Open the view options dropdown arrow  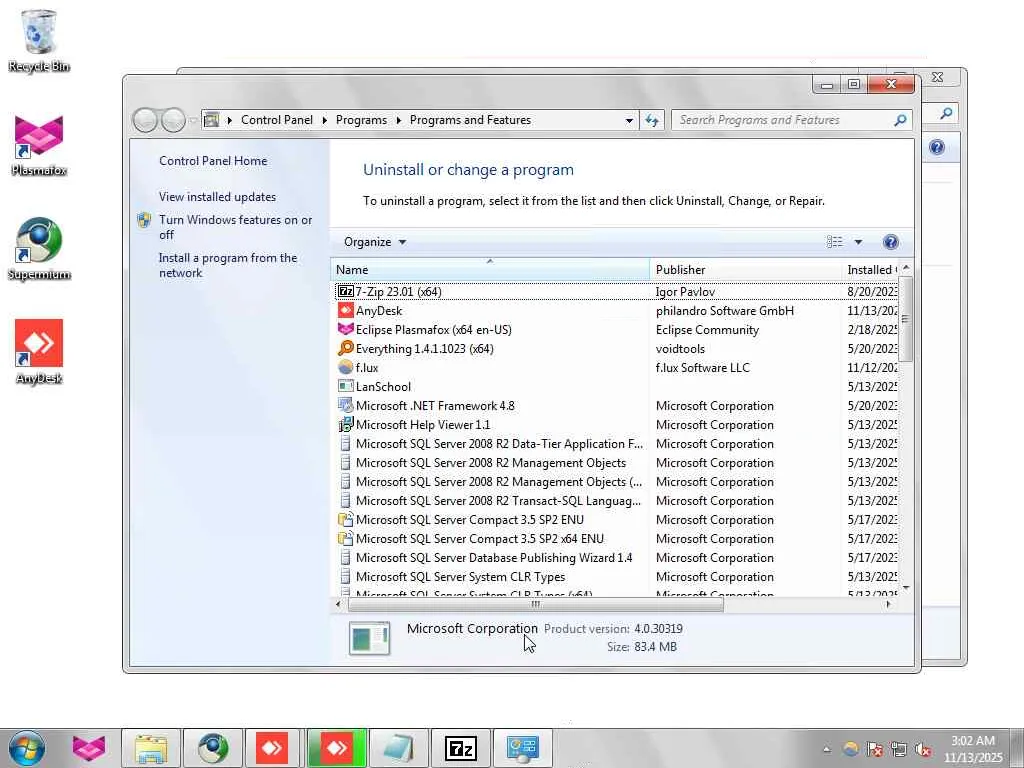tap(858, 242)
